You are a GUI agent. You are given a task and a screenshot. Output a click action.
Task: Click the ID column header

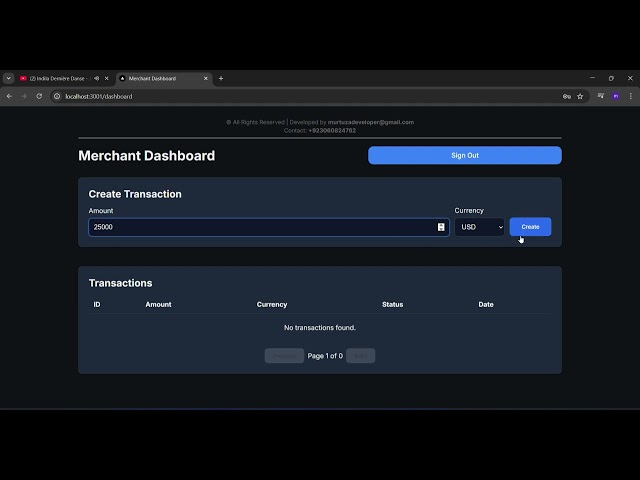97,304
